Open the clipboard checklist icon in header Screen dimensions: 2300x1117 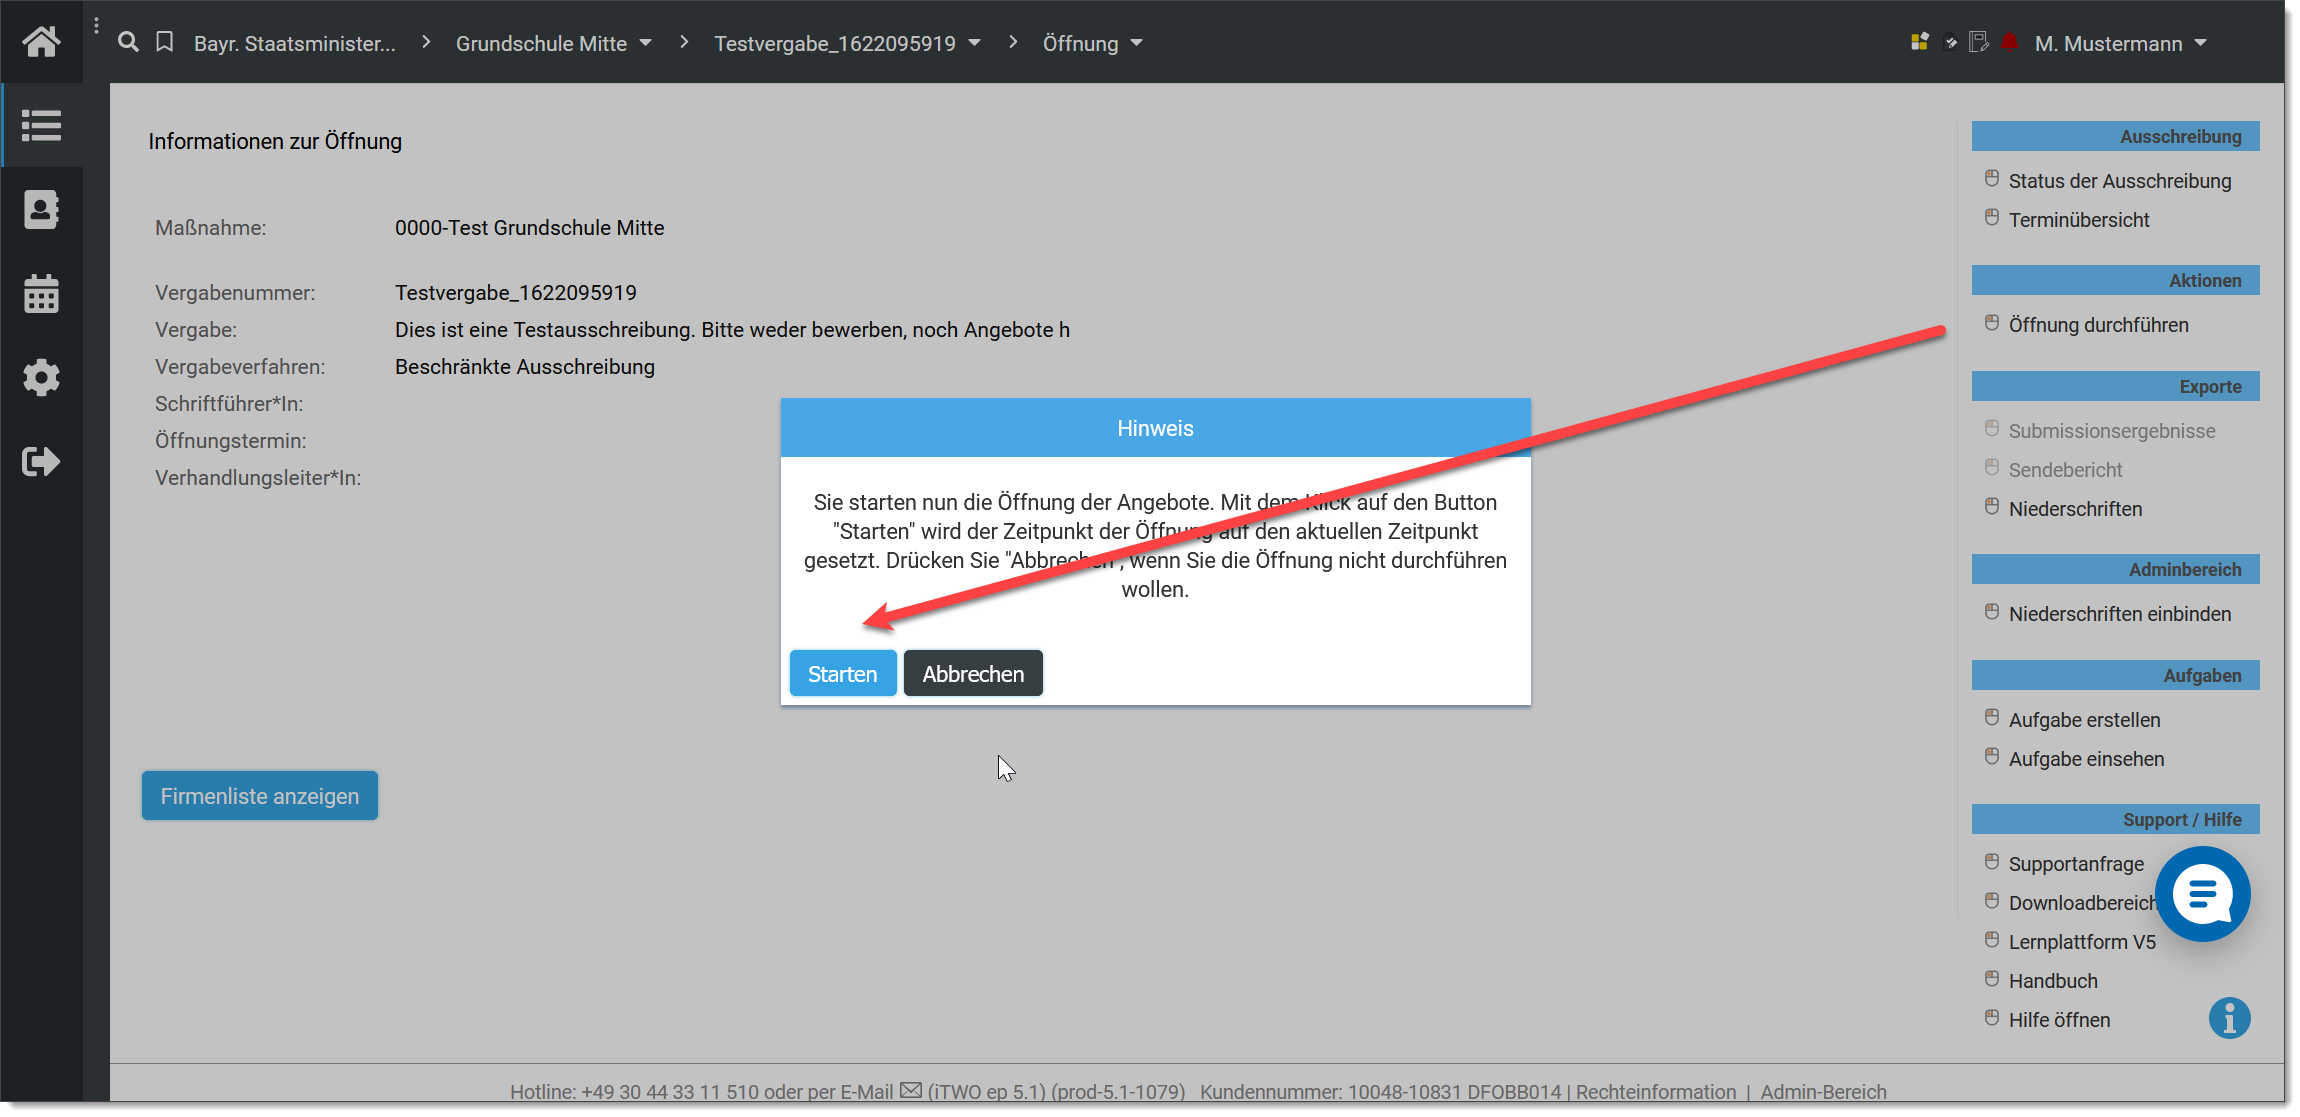(1950, 42)
